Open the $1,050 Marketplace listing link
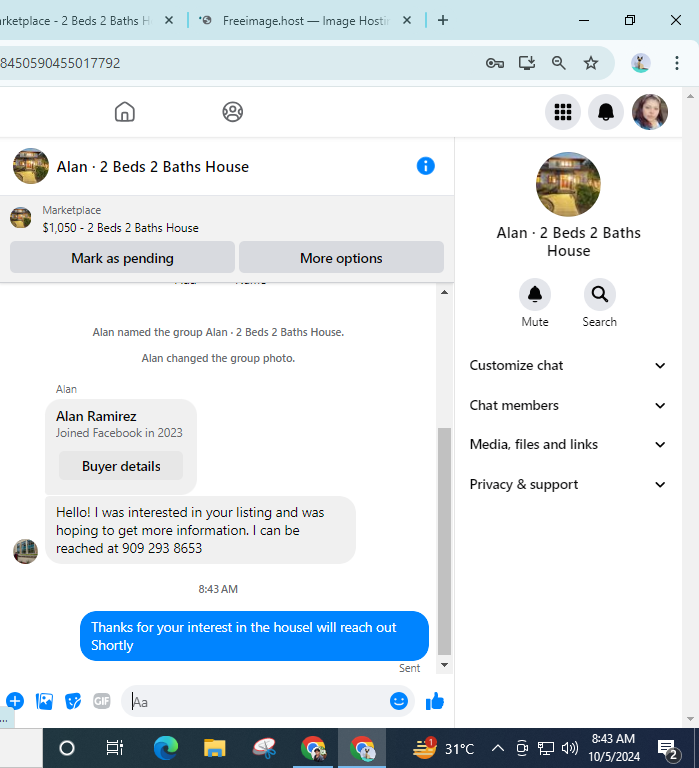This screenshot has width=699, height=768. tap(121, 228)
